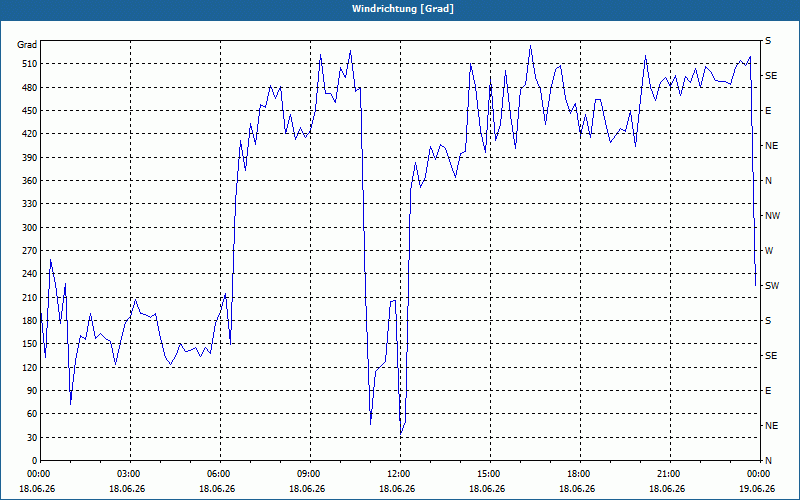Click the NW compass label on right axis
The height and width of the screenshot is (500, 800).
click(772, 216)
